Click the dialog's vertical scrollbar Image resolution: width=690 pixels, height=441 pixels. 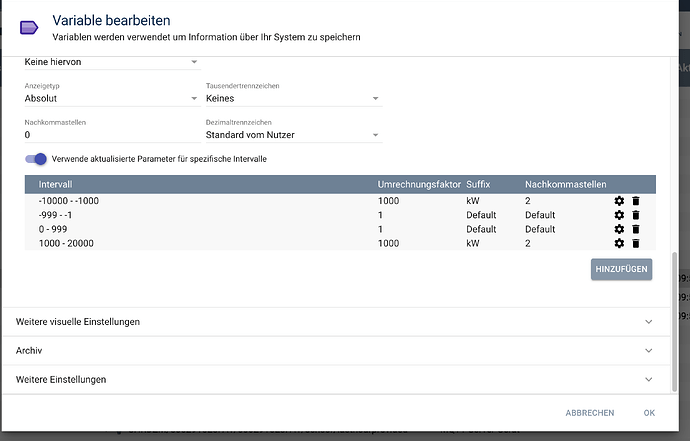[x=674, y=322]
